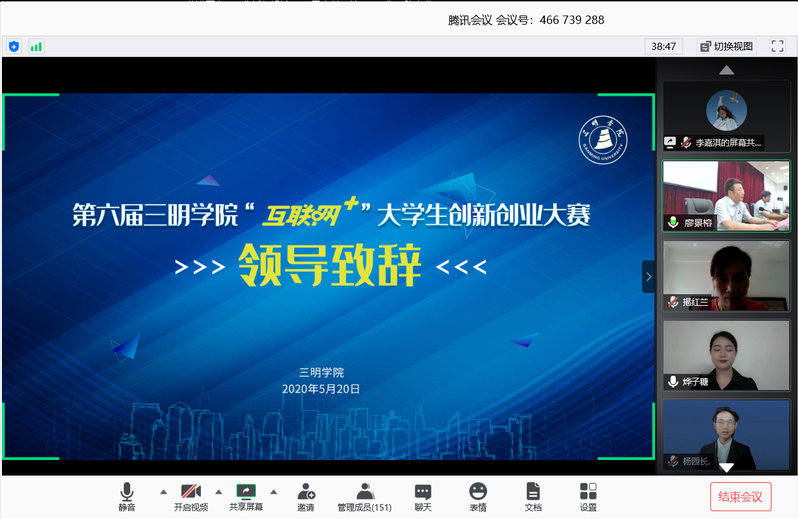This screenshot has width=798, height=519.
Task: Click the switch view (切换视图) button
Action: click(x=727, y=46)
